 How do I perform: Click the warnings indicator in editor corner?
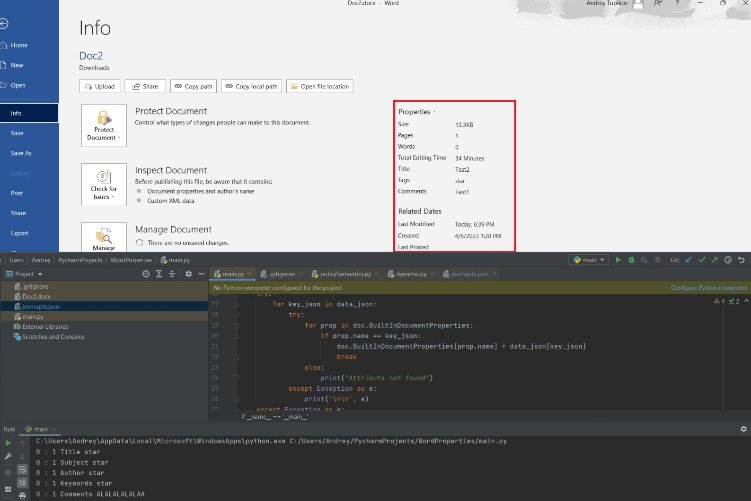point(720,301)
